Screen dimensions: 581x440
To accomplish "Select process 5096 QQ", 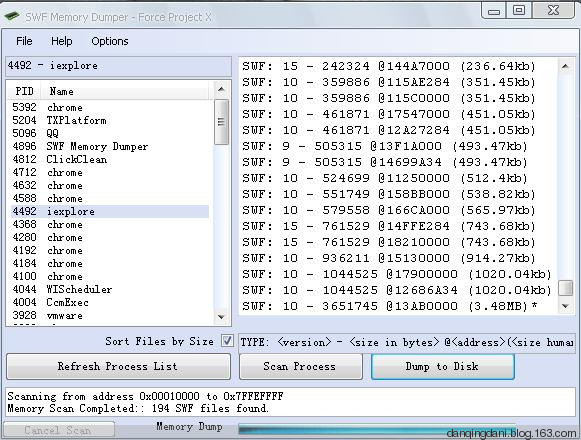I will 110,133.
